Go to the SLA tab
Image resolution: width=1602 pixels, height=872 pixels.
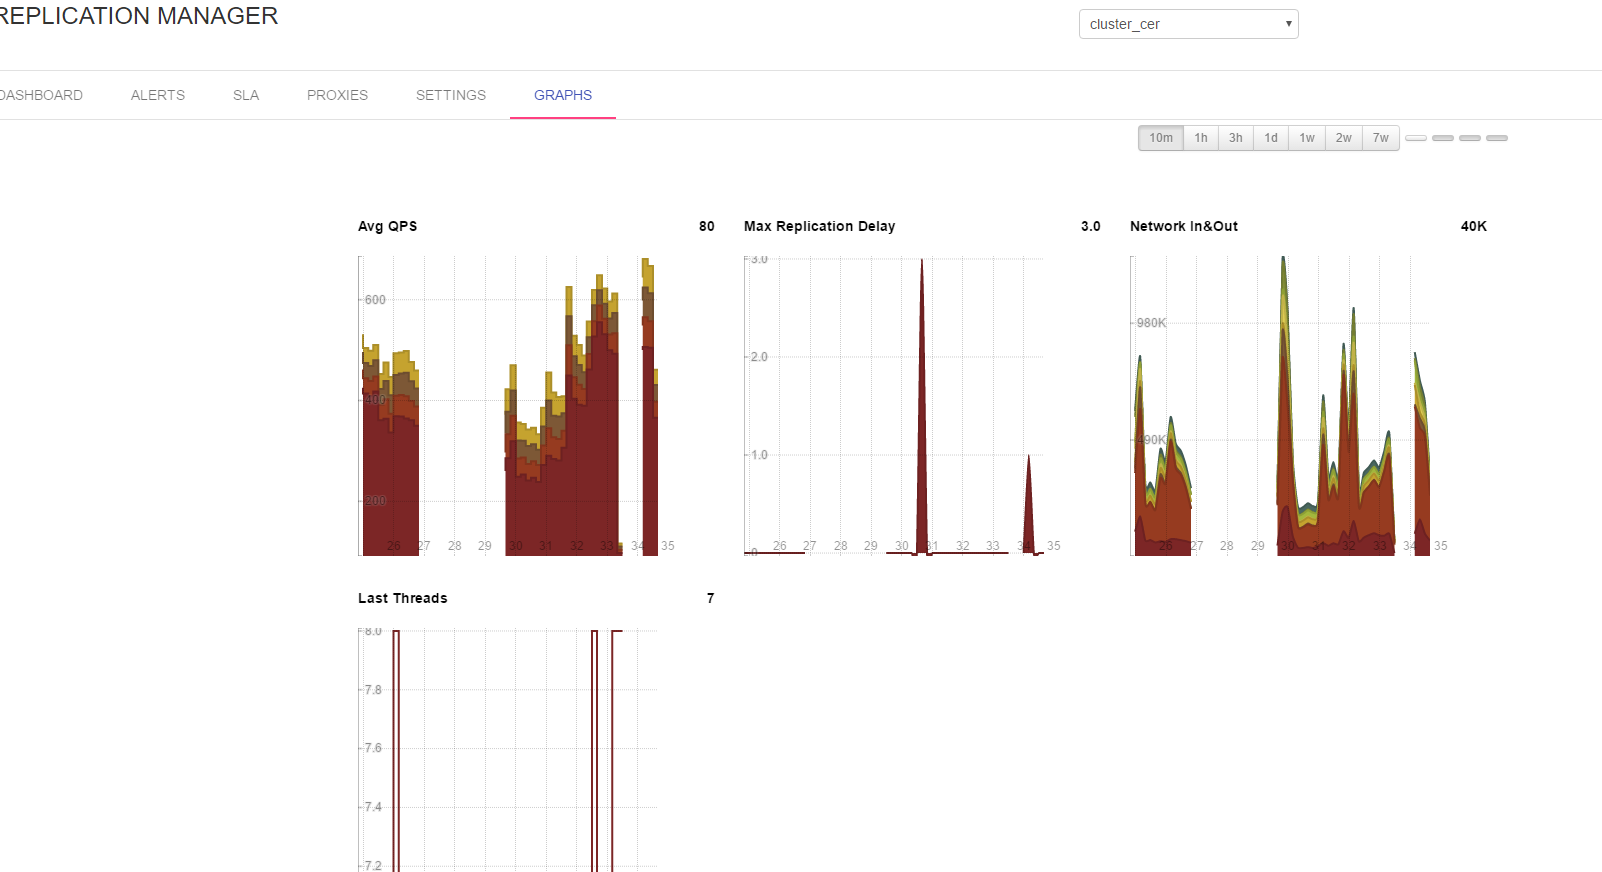246,95
